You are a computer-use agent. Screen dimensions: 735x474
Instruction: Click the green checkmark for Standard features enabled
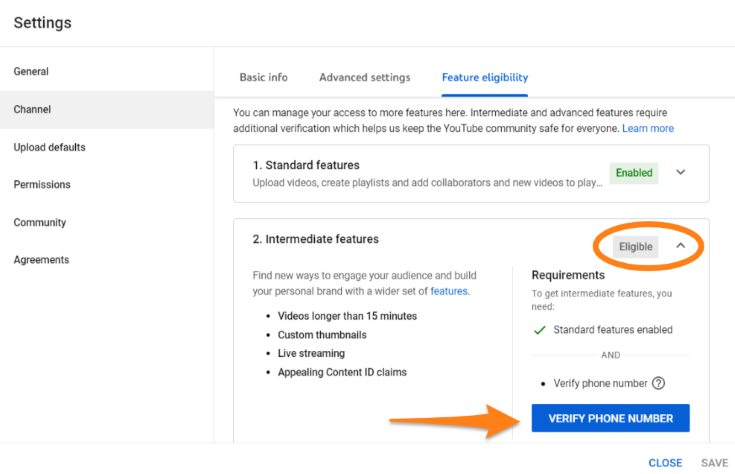(x=539, y=330)
